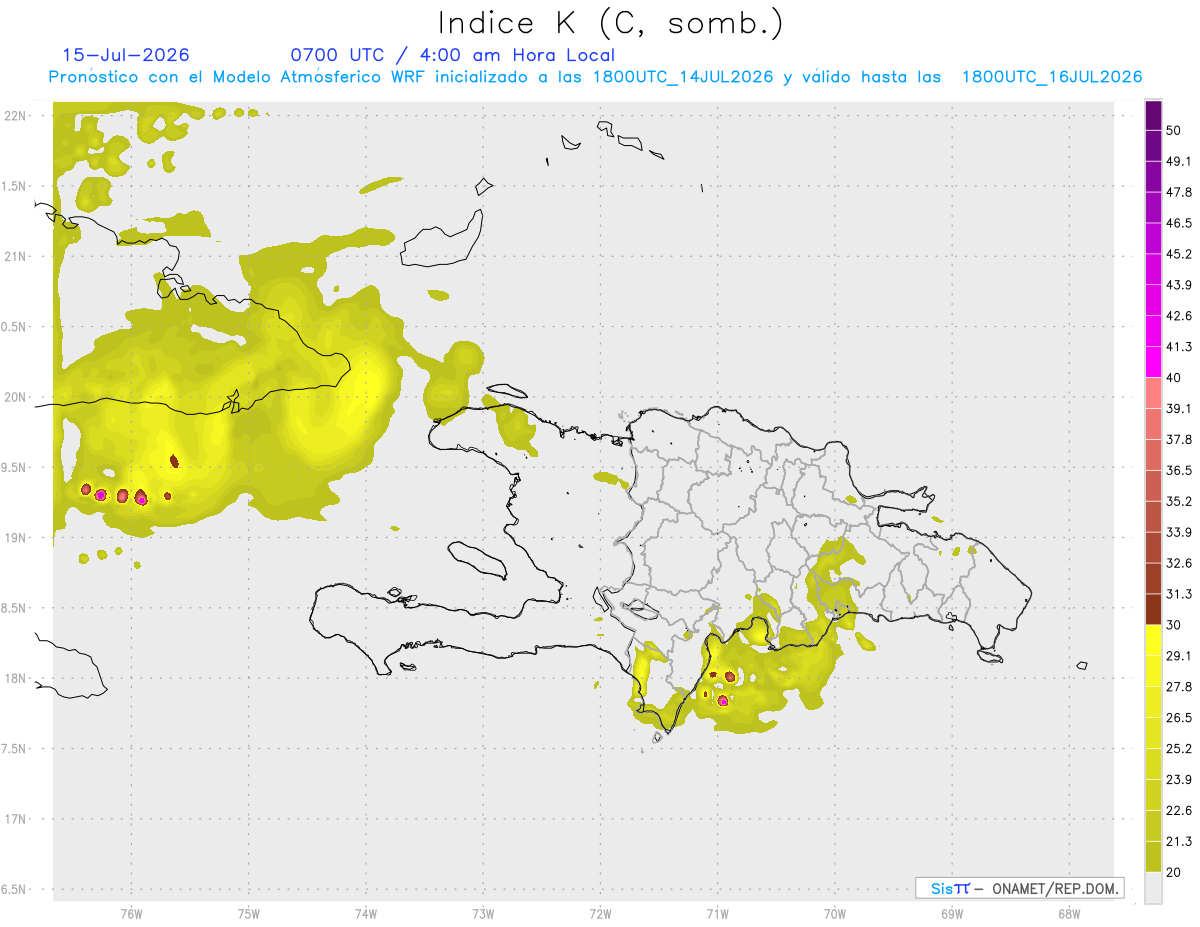Select the date label "15-Jul-2026"
The width and height of the screenshot is (1200, 927).
(126, 55)
